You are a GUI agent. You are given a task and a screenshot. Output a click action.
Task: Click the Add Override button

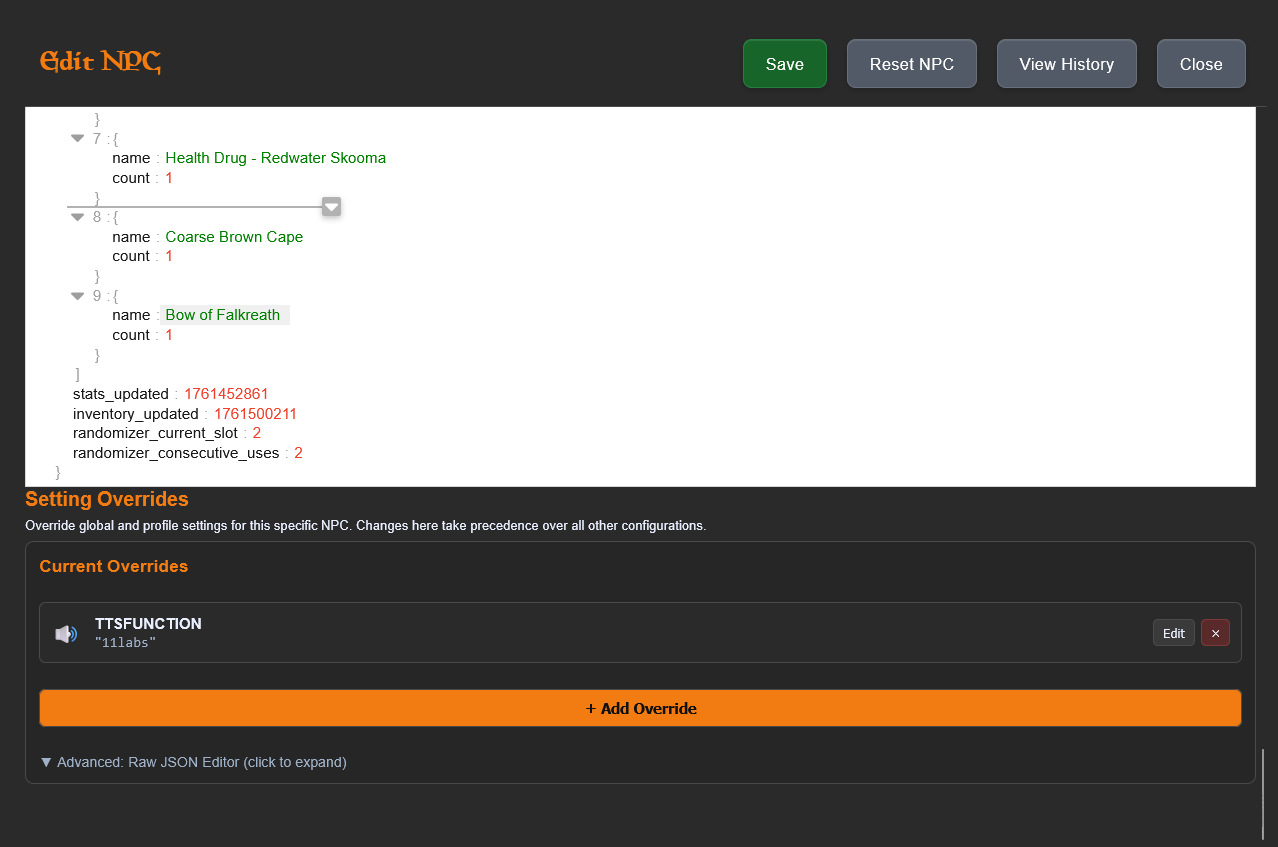click(x=640, y=708)
